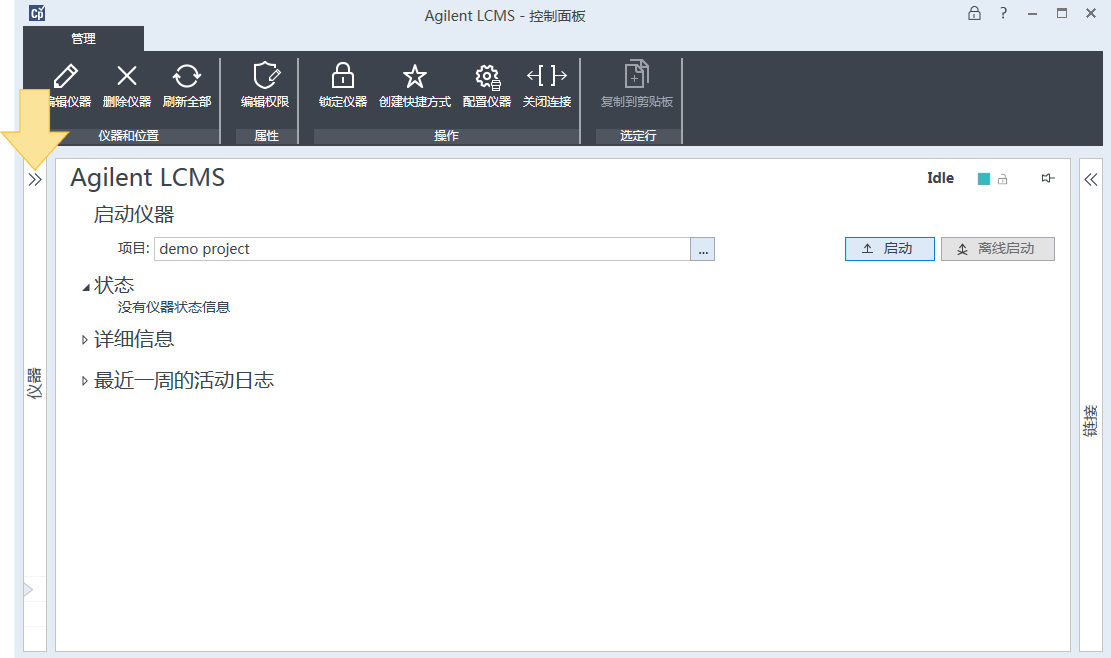Click the teal Idle status square
1111x658 pixels.
coord(983,179)
